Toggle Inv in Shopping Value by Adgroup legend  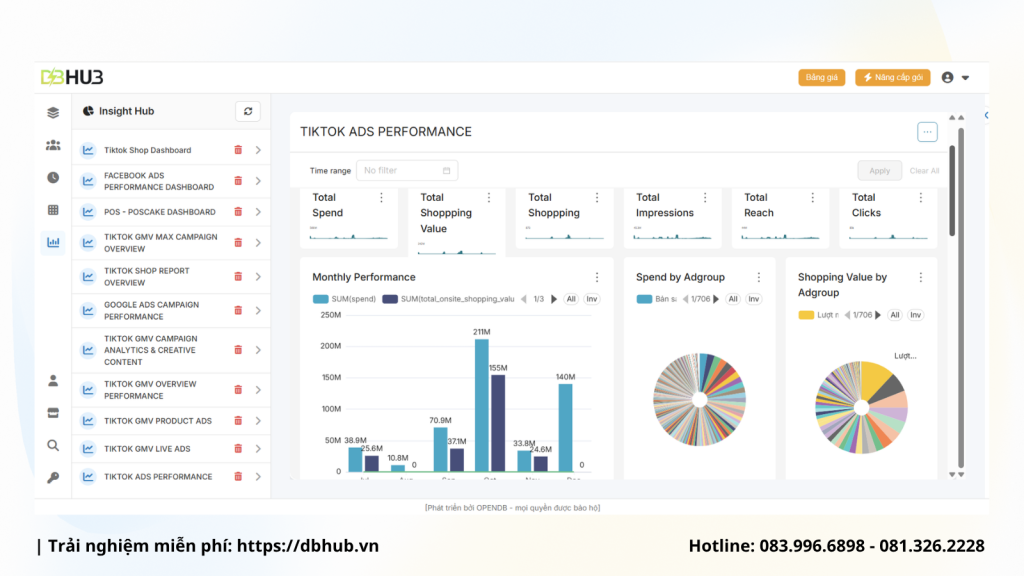click(914, 314)
